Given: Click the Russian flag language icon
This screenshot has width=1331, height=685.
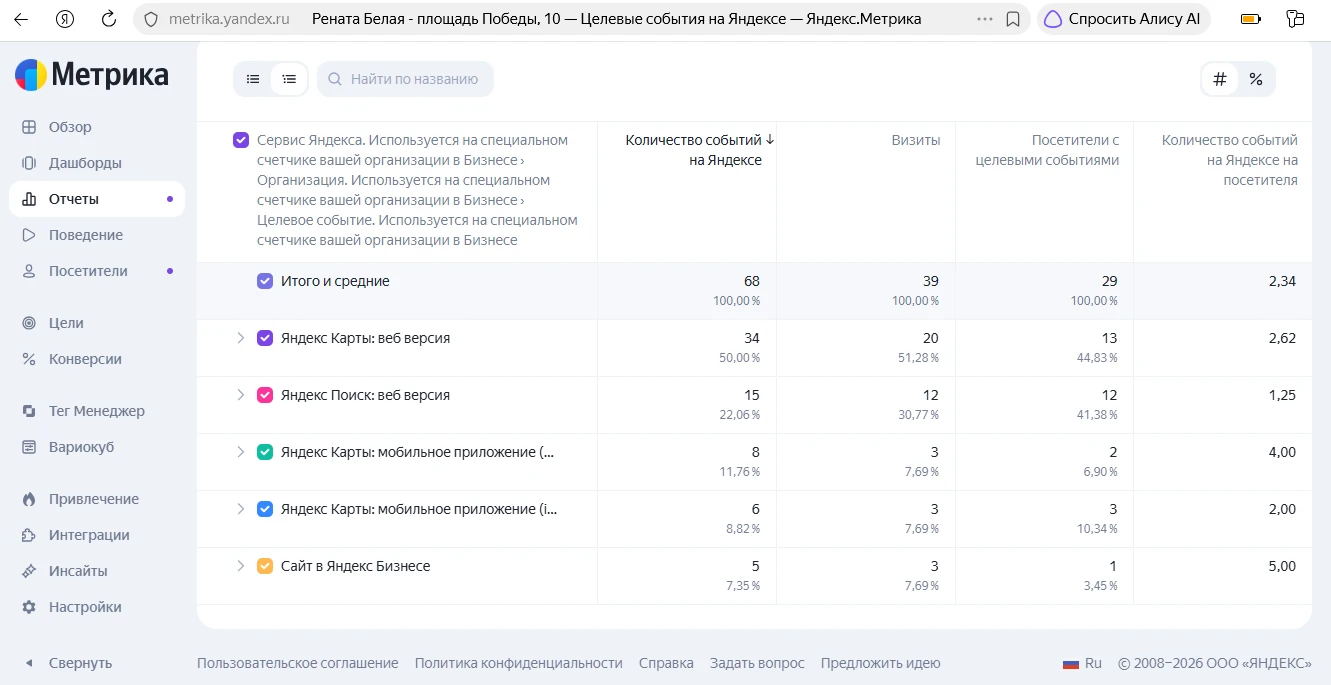Looking at the screenshot, I should coord(1071,663).
